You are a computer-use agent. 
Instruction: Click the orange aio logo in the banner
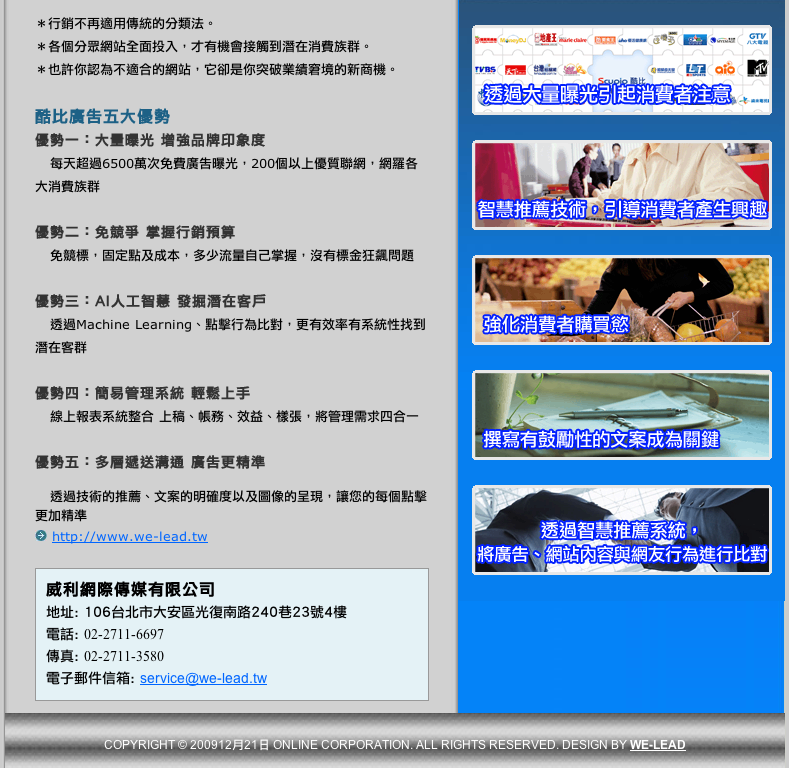(725, 69)
